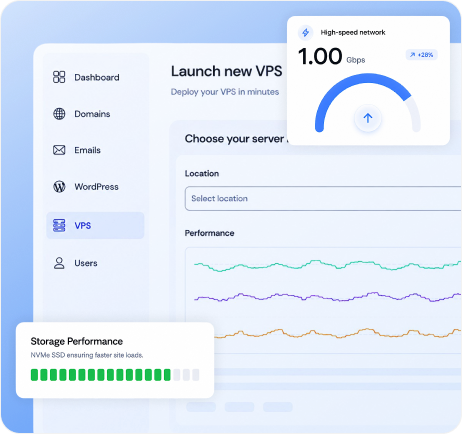Click the +28% trend badge
The height and width of the screenshot is (434, 462).
pyautogui.click(x=421, y=55)
